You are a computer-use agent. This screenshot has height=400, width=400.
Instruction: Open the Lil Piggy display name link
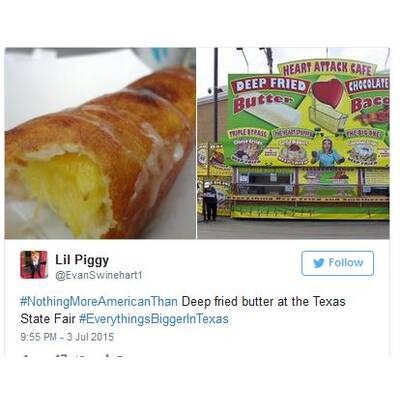82,259
